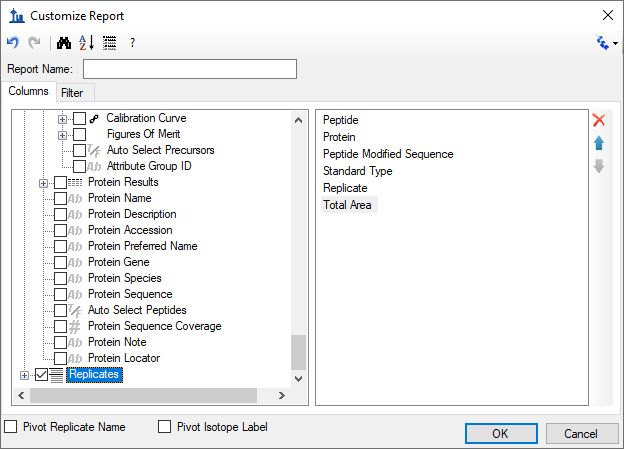Enable Pivot Replicate Name checkbox
The height and width of the screenshot is (449, 624).
(x=11, y=427)
